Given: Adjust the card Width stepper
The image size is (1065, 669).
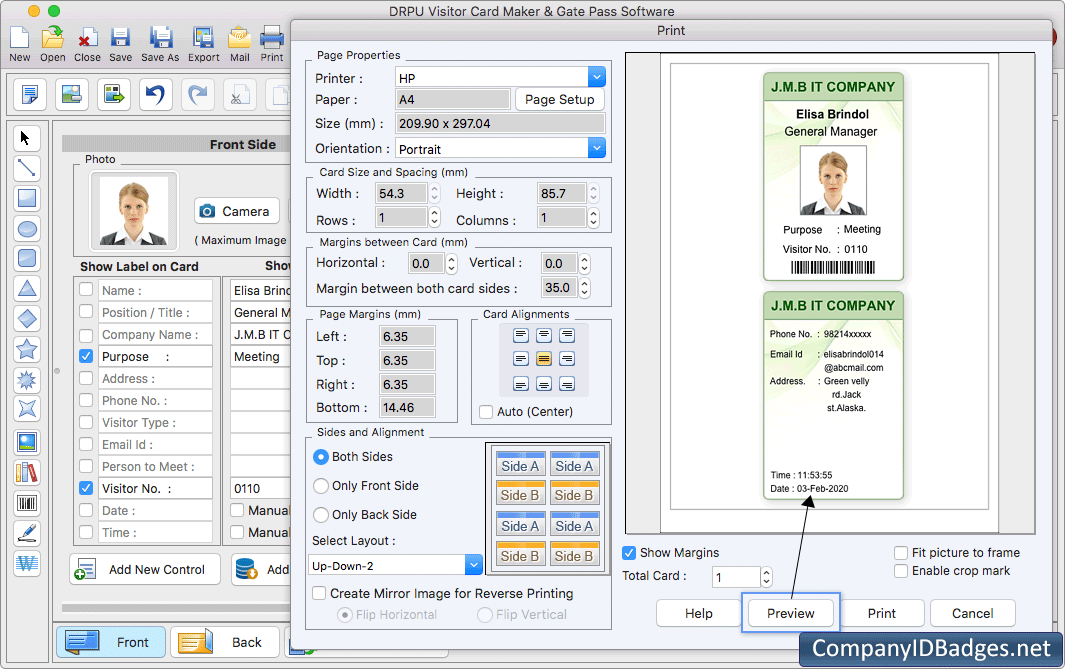Looking at the screenshot, I should [435, 194].
